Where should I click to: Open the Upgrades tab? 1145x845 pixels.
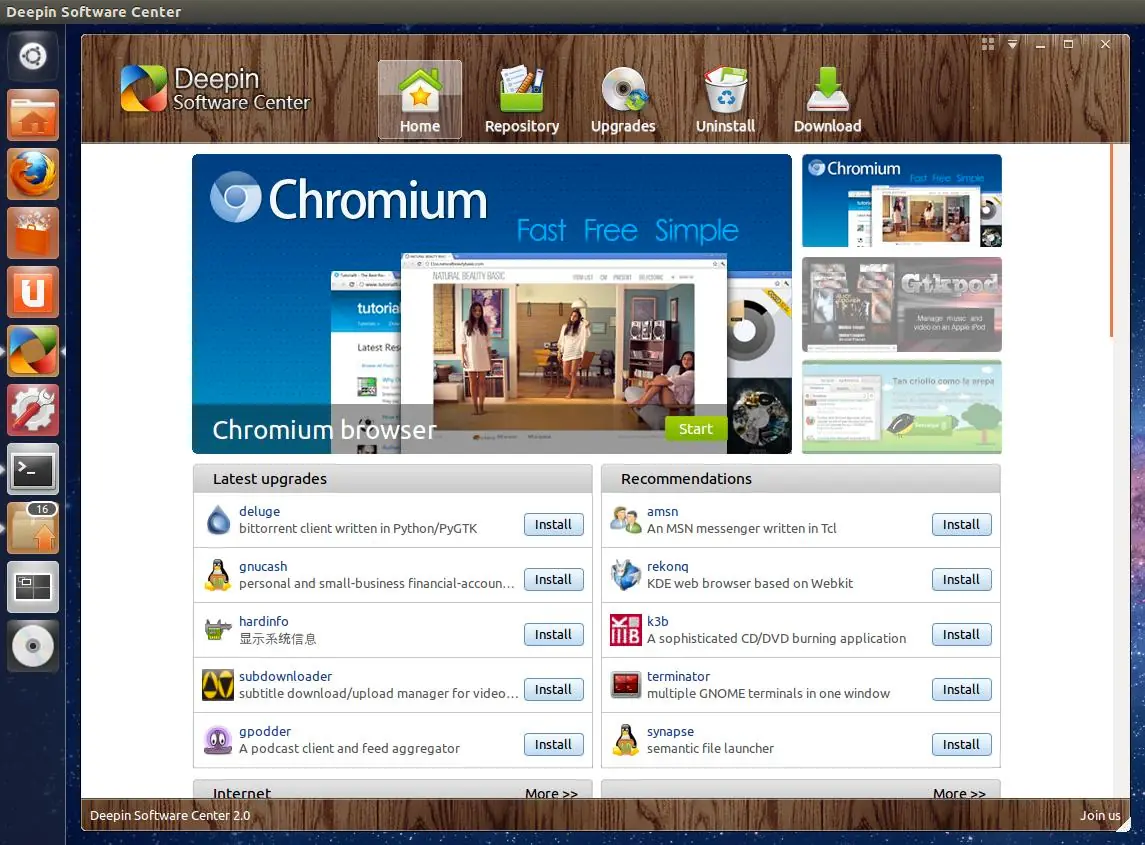(623, 99)
